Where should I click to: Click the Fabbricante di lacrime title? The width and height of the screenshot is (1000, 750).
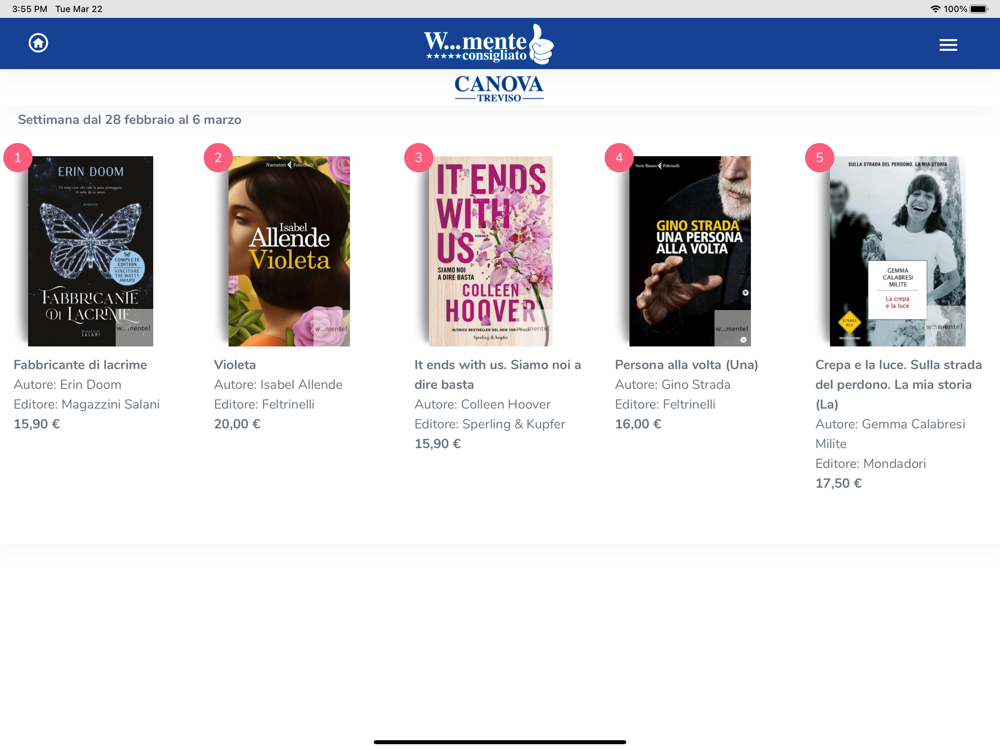click(x=80, y=365)
